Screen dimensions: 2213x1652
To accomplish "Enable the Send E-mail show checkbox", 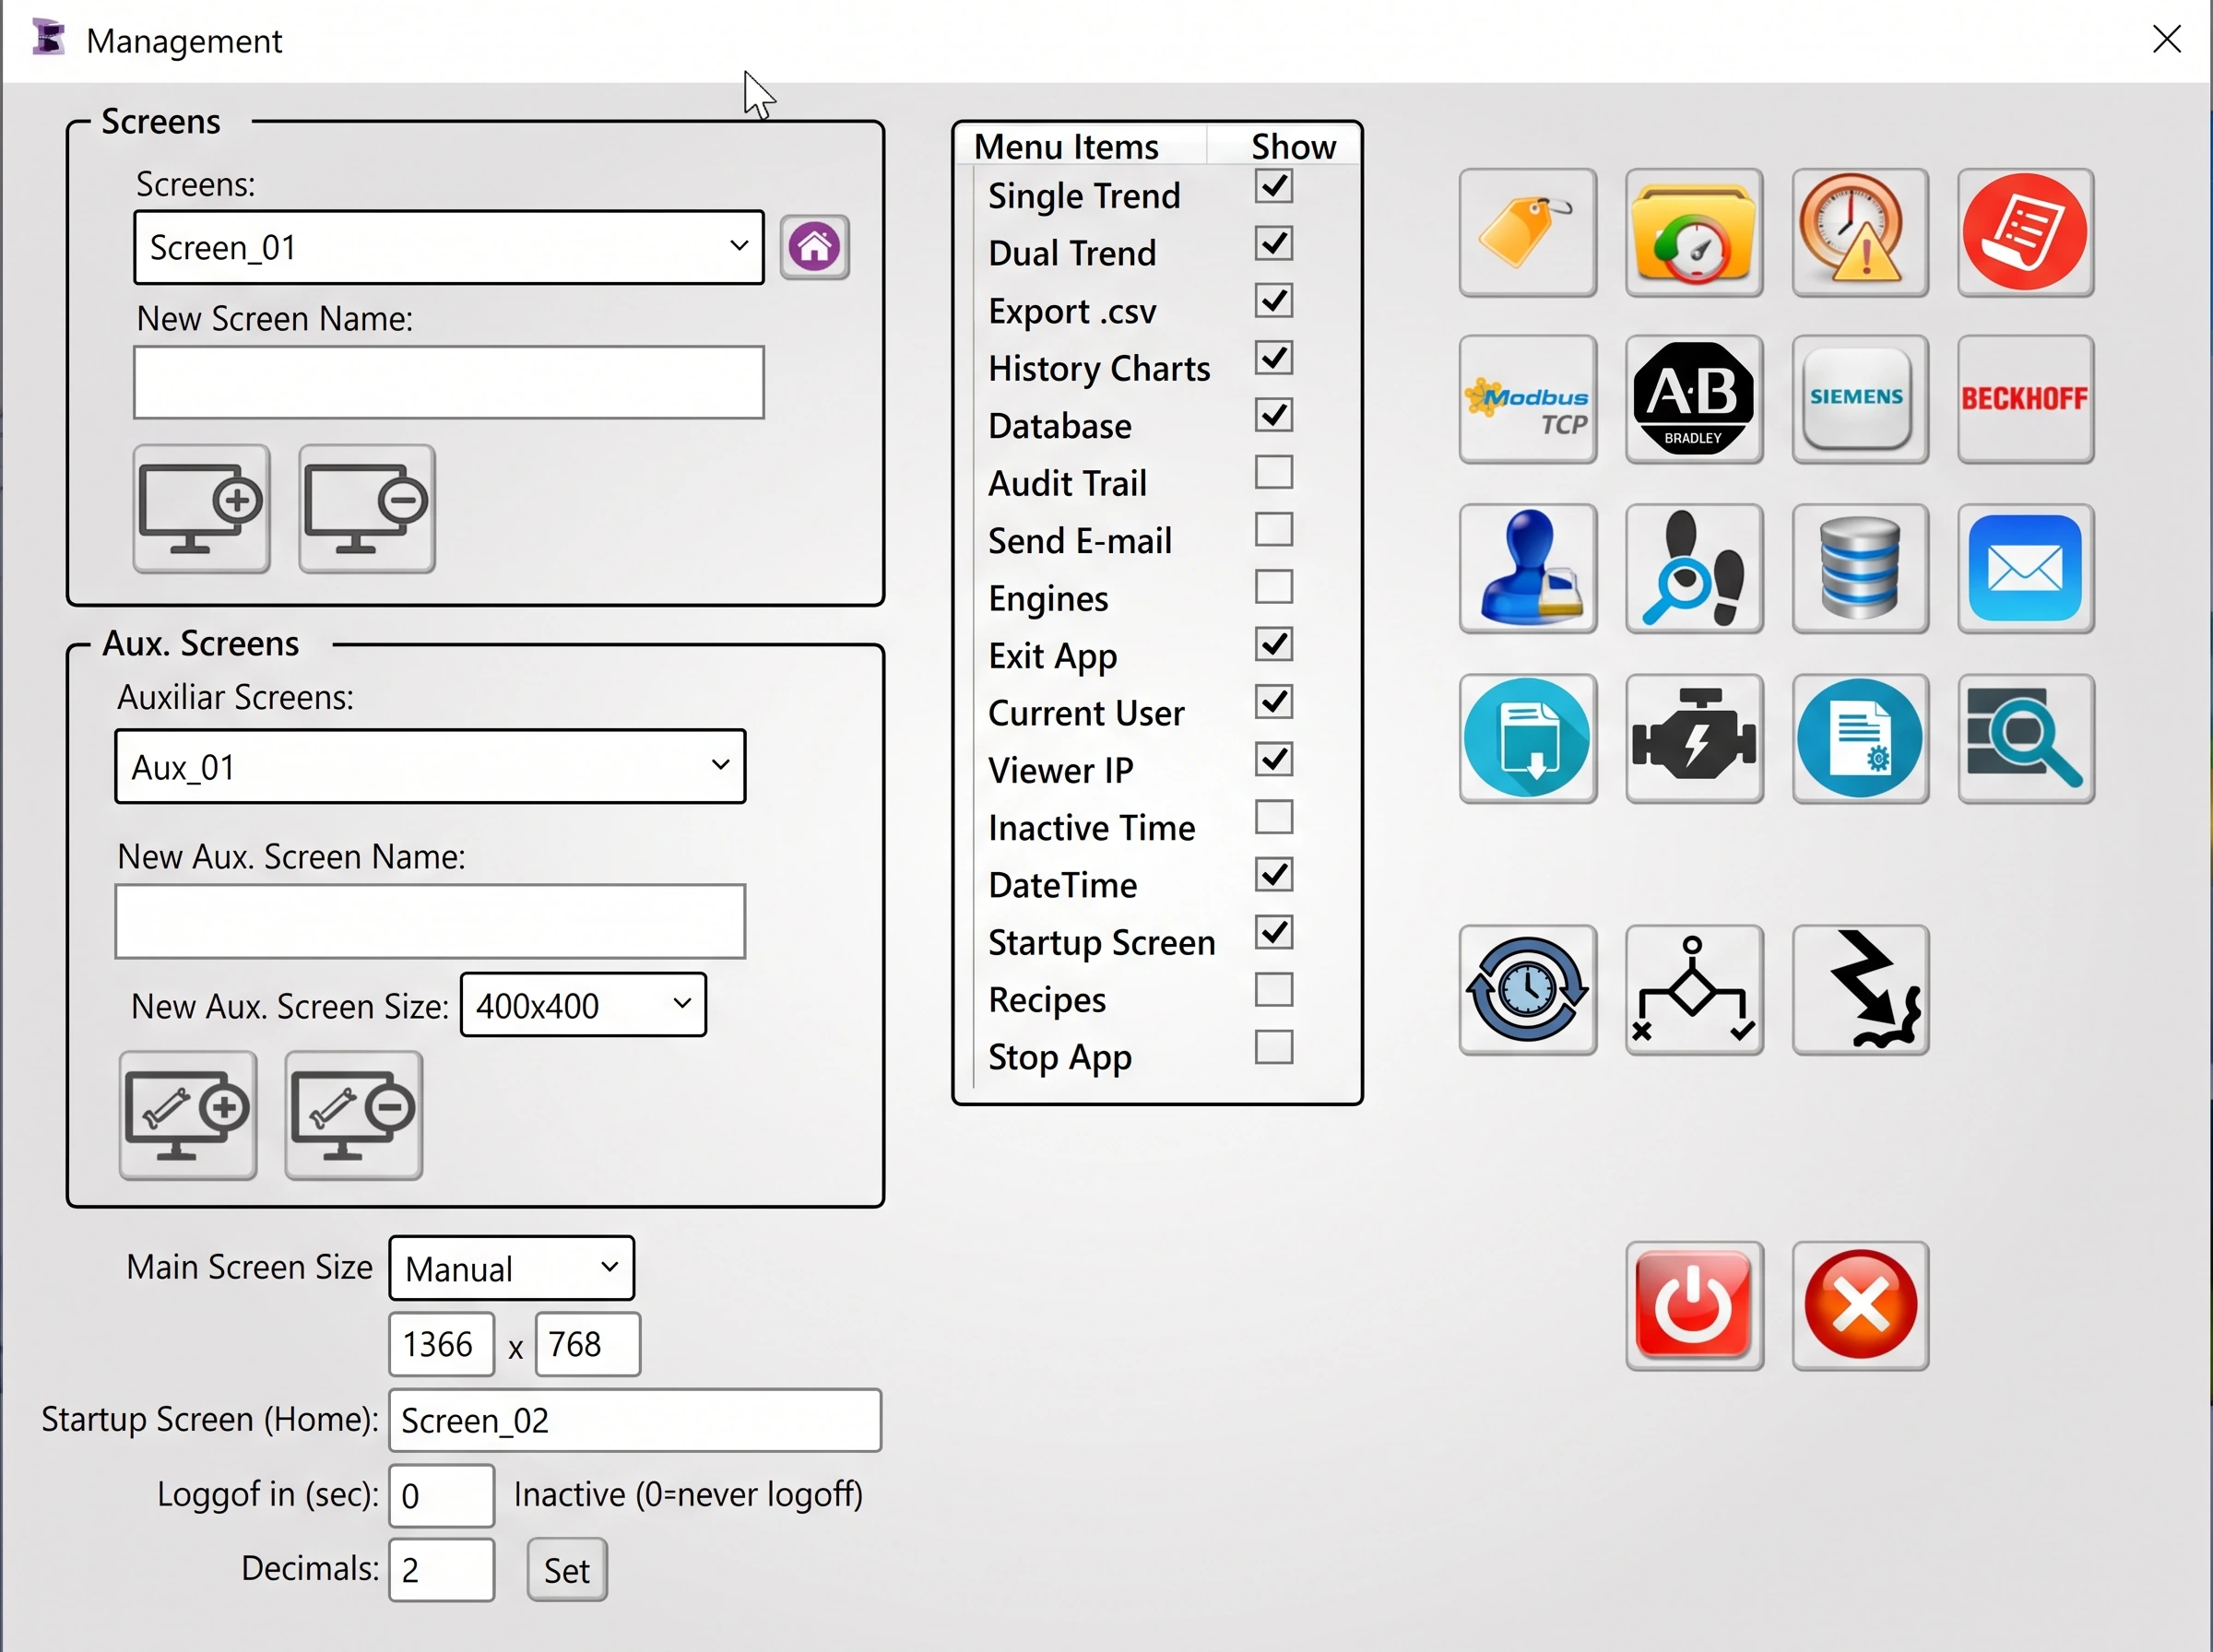I will [x=1274, y=530].
